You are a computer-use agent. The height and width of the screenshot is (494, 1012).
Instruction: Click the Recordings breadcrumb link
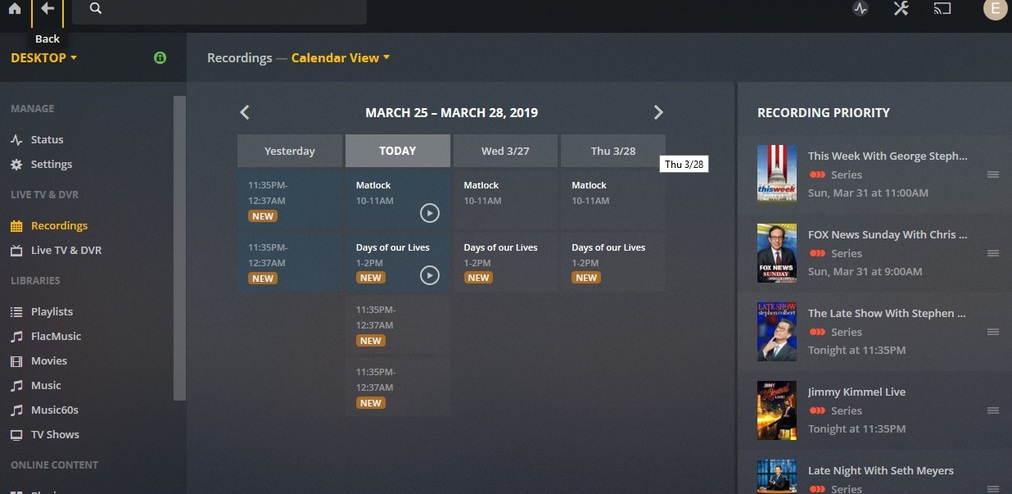pos(239,57)
